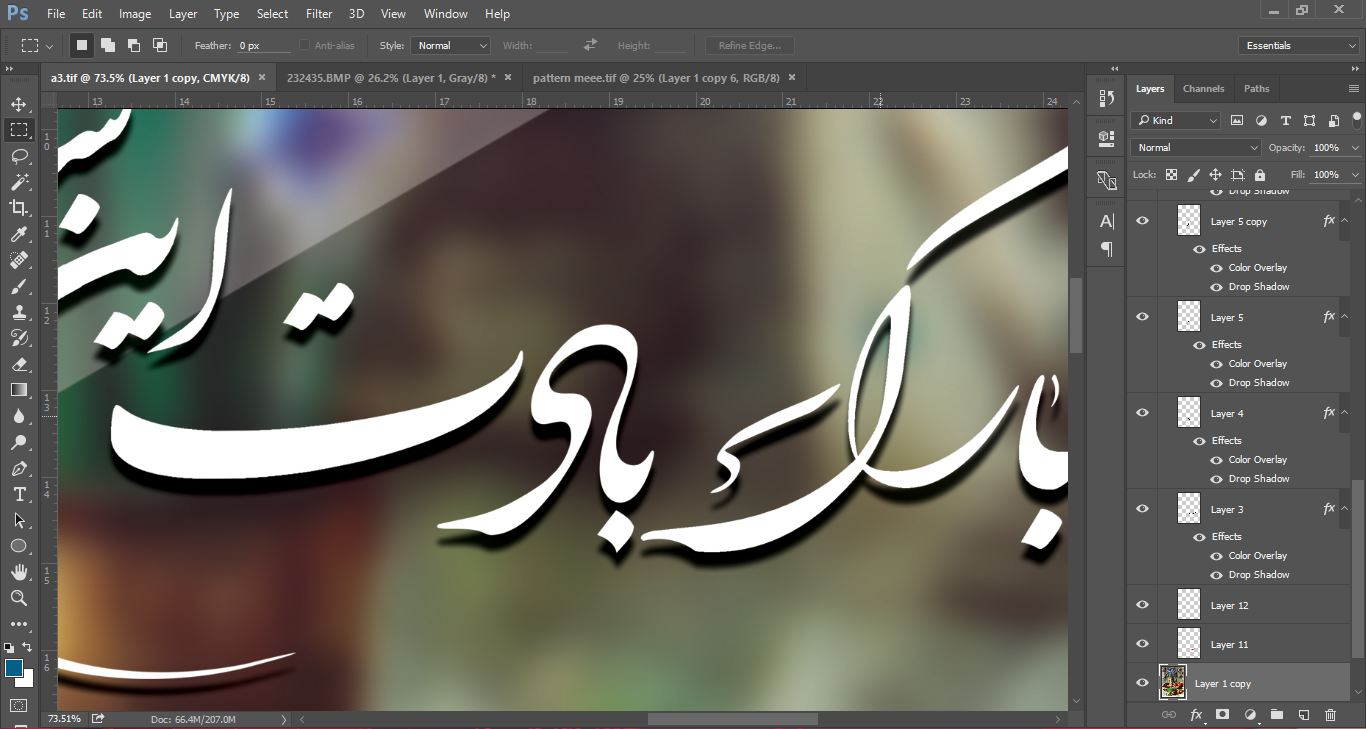Open Fill slider dropdown arrow

tap(1354, 175)
